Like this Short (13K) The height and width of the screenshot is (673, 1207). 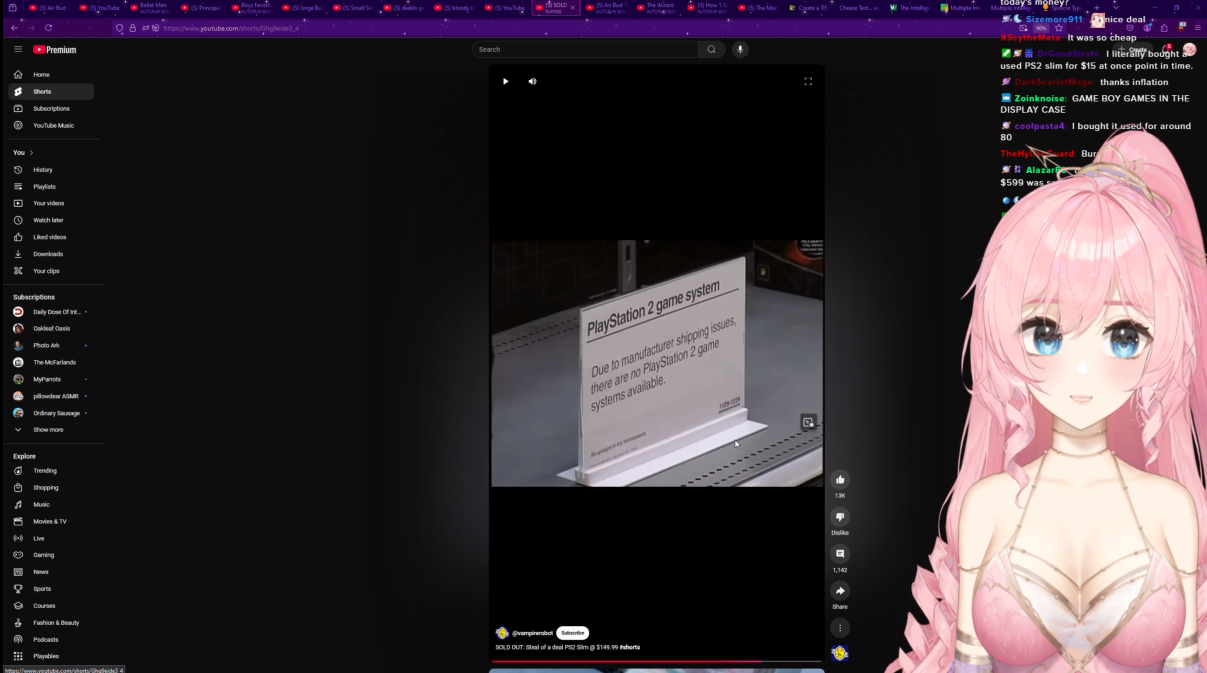point(840,480)
